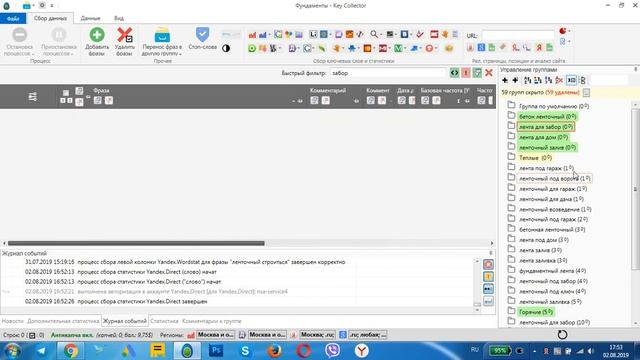Click the red pie-chart icon beside URL field

click(562, 31)
